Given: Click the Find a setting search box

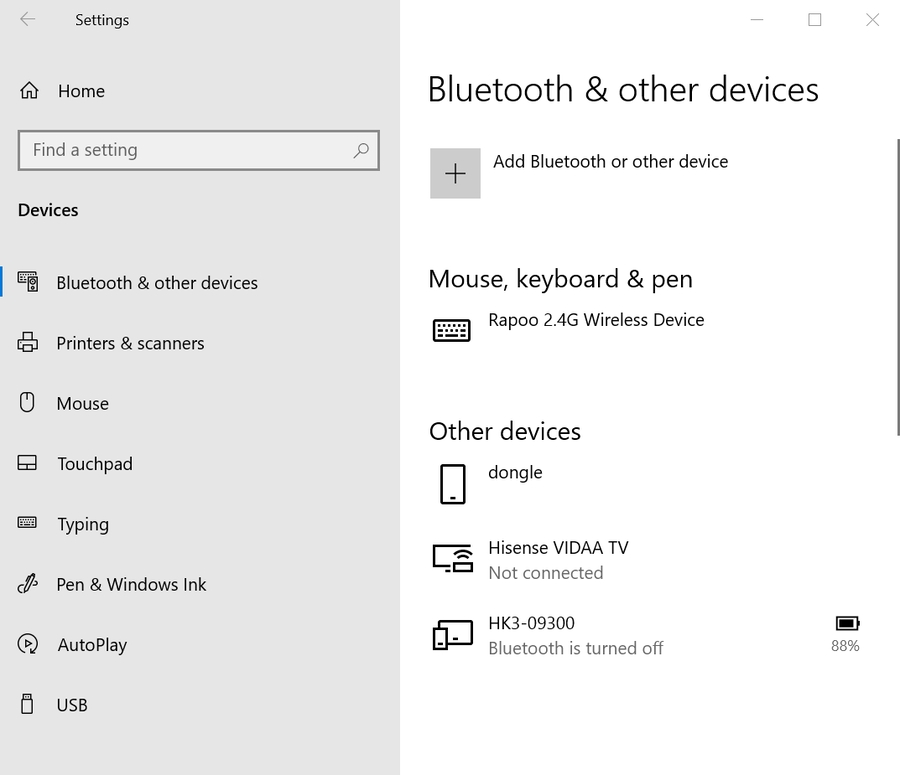Looking at the screenshot, I should point(185,150).
